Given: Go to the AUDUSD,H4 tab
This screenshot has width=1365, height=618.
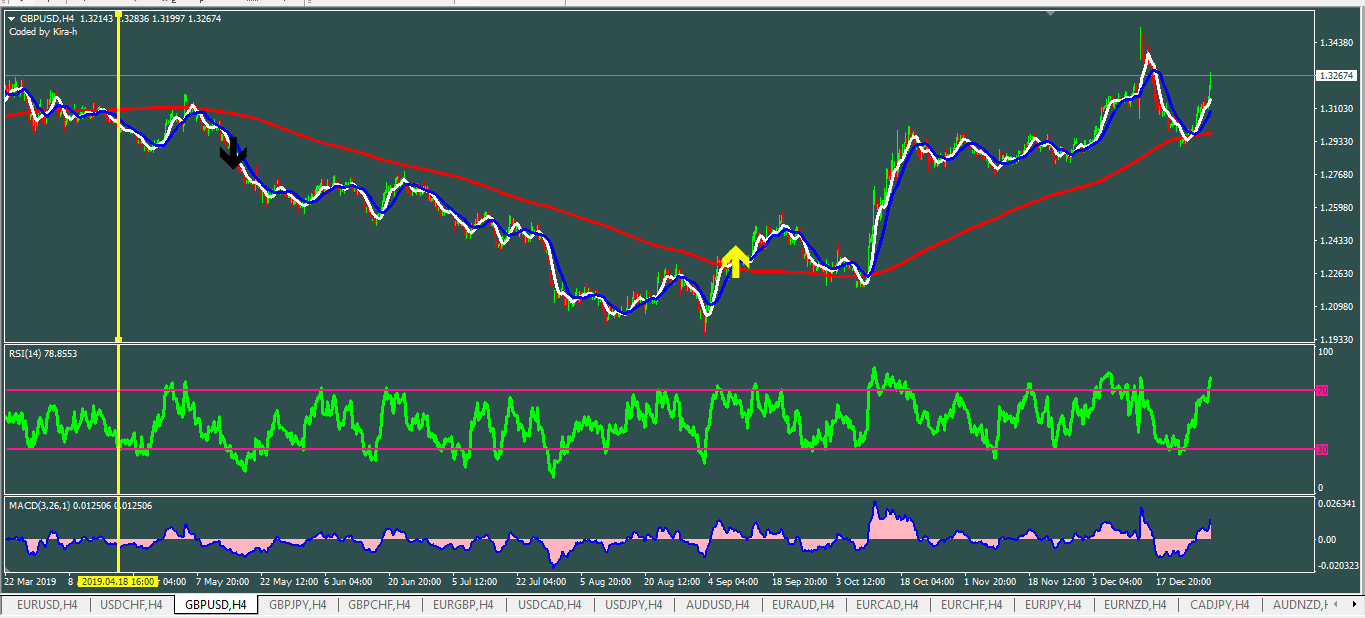Looking at the screenshot, I should (x=717, y=605).
